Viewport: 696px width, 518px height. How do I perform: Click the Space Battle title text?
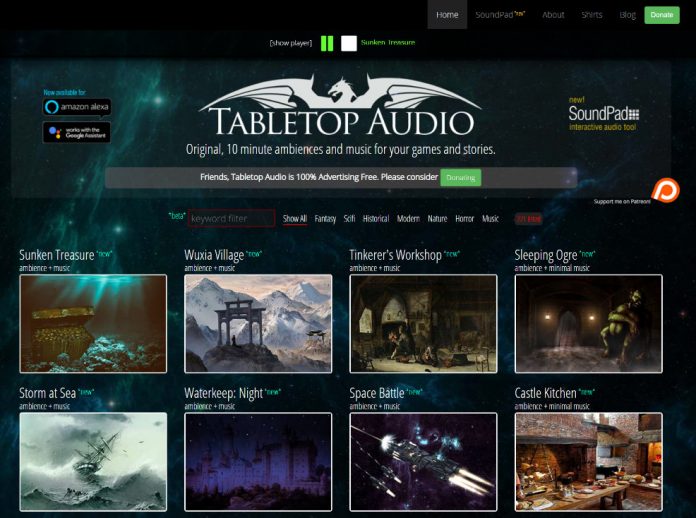[377, 393]
